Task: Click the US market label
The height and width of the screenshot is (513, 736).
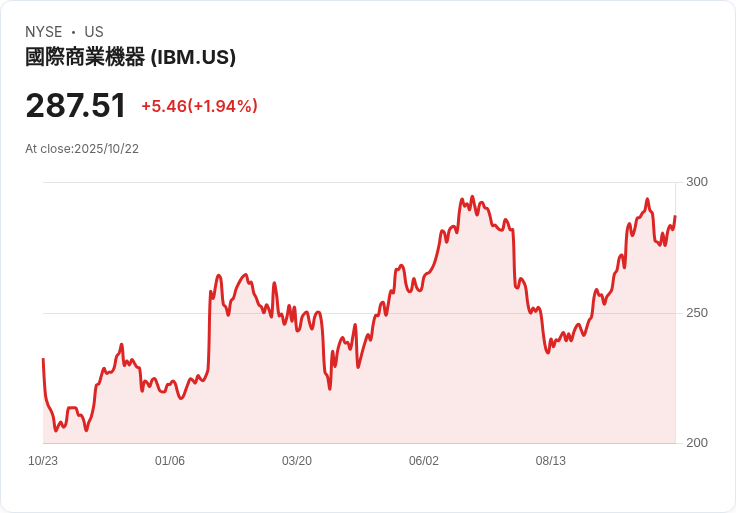Action: coord(94,32)
